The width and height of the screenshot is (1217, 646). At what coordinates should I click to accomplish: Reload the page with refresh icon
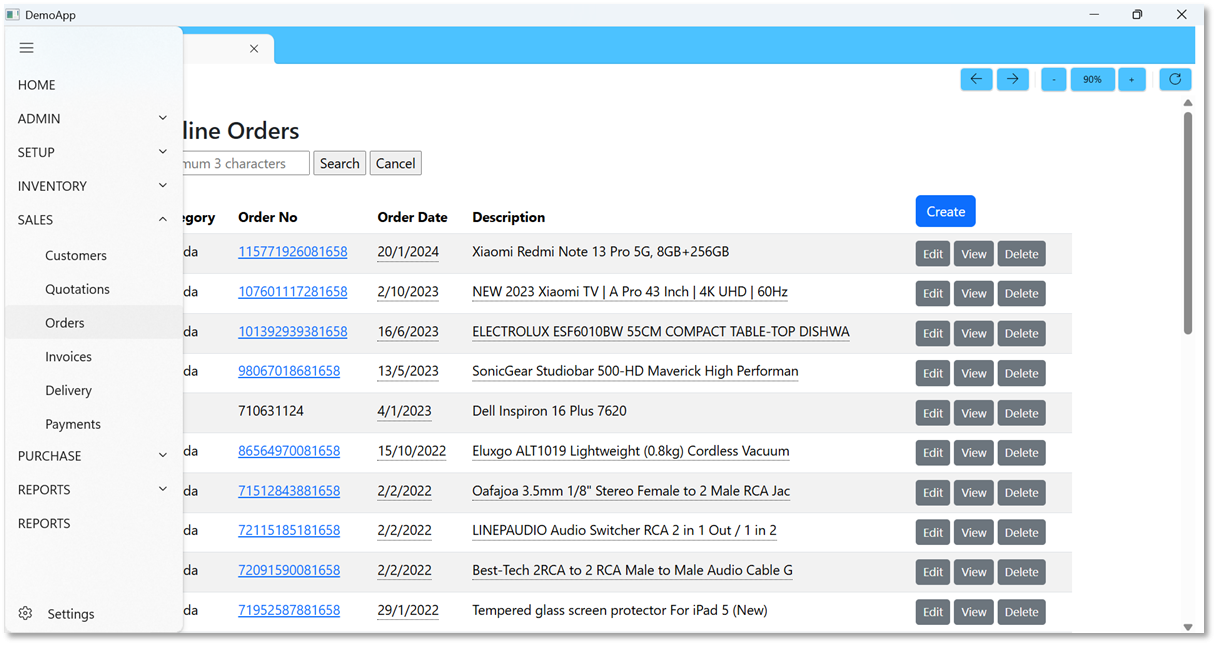[x=1175, y=79]
